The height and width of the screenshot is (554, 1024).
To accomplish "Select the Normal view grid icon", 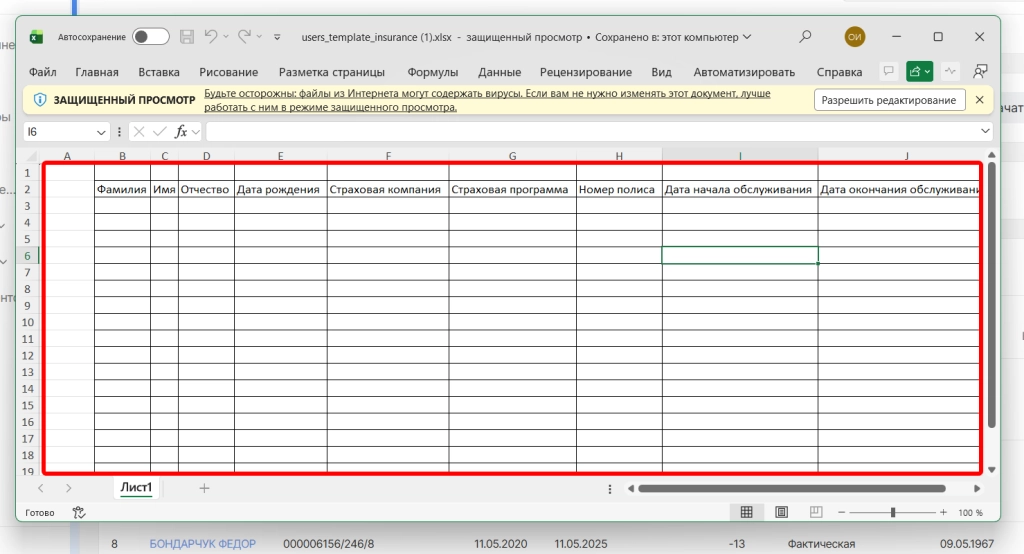I will [x=746, y=512].
